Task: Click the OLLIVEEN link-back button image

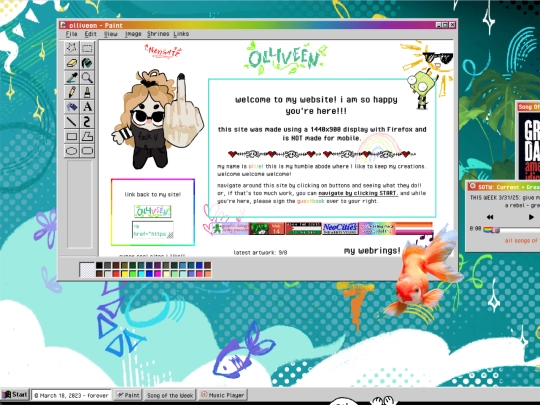Action: click(x=153, y=211)
